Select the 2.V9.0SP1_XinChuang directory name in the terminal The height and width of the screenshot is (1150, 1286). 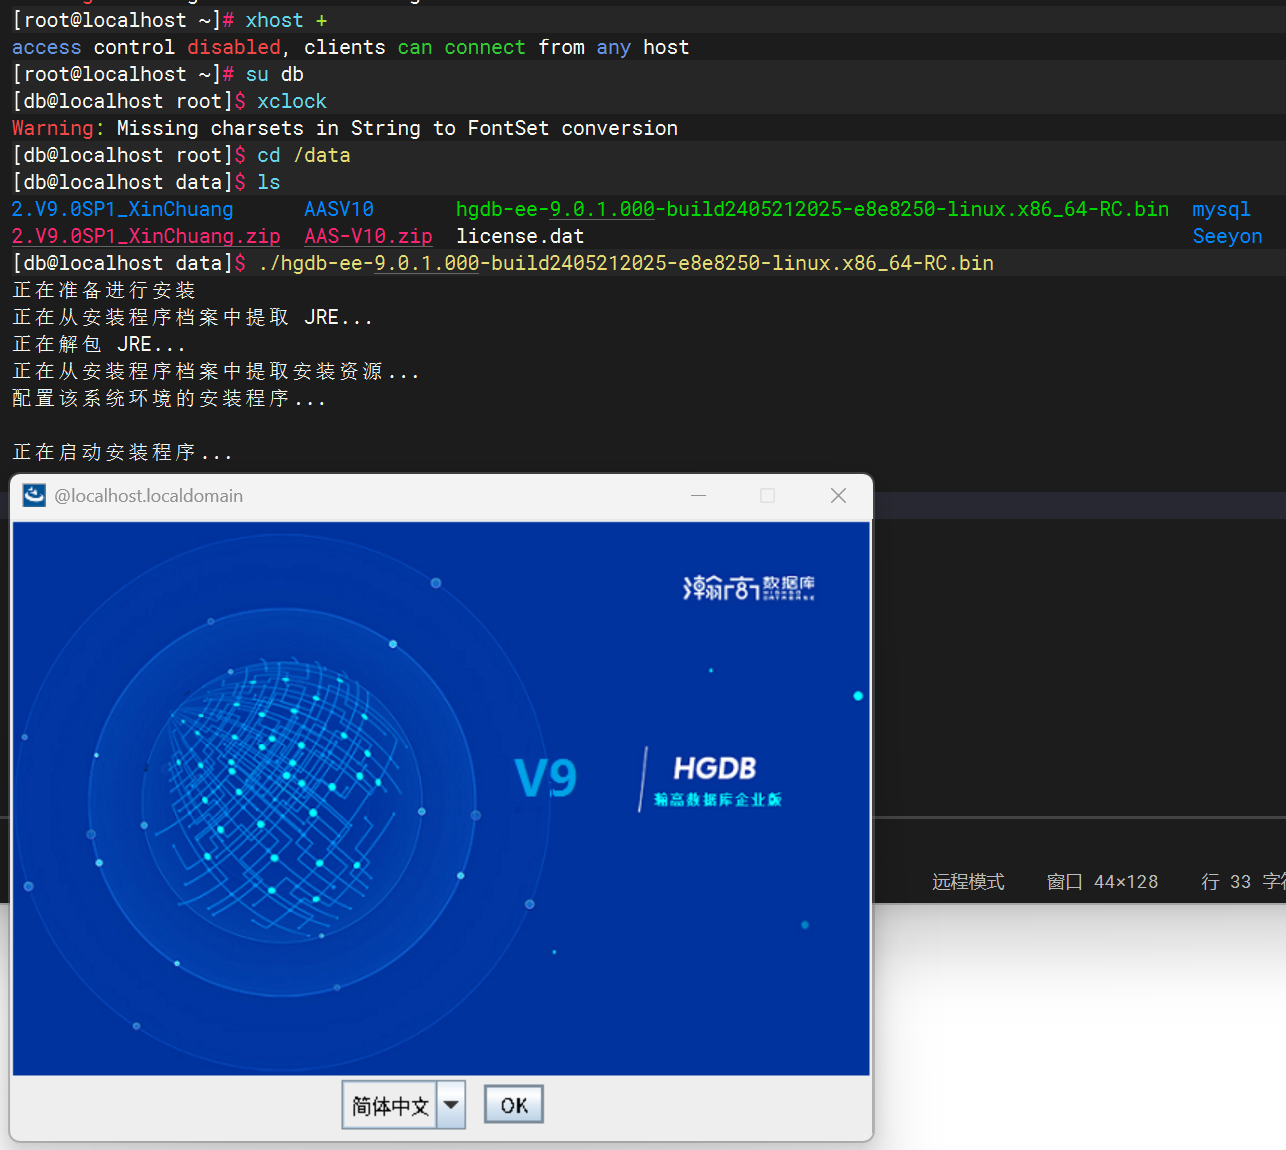tap(122, 209)
